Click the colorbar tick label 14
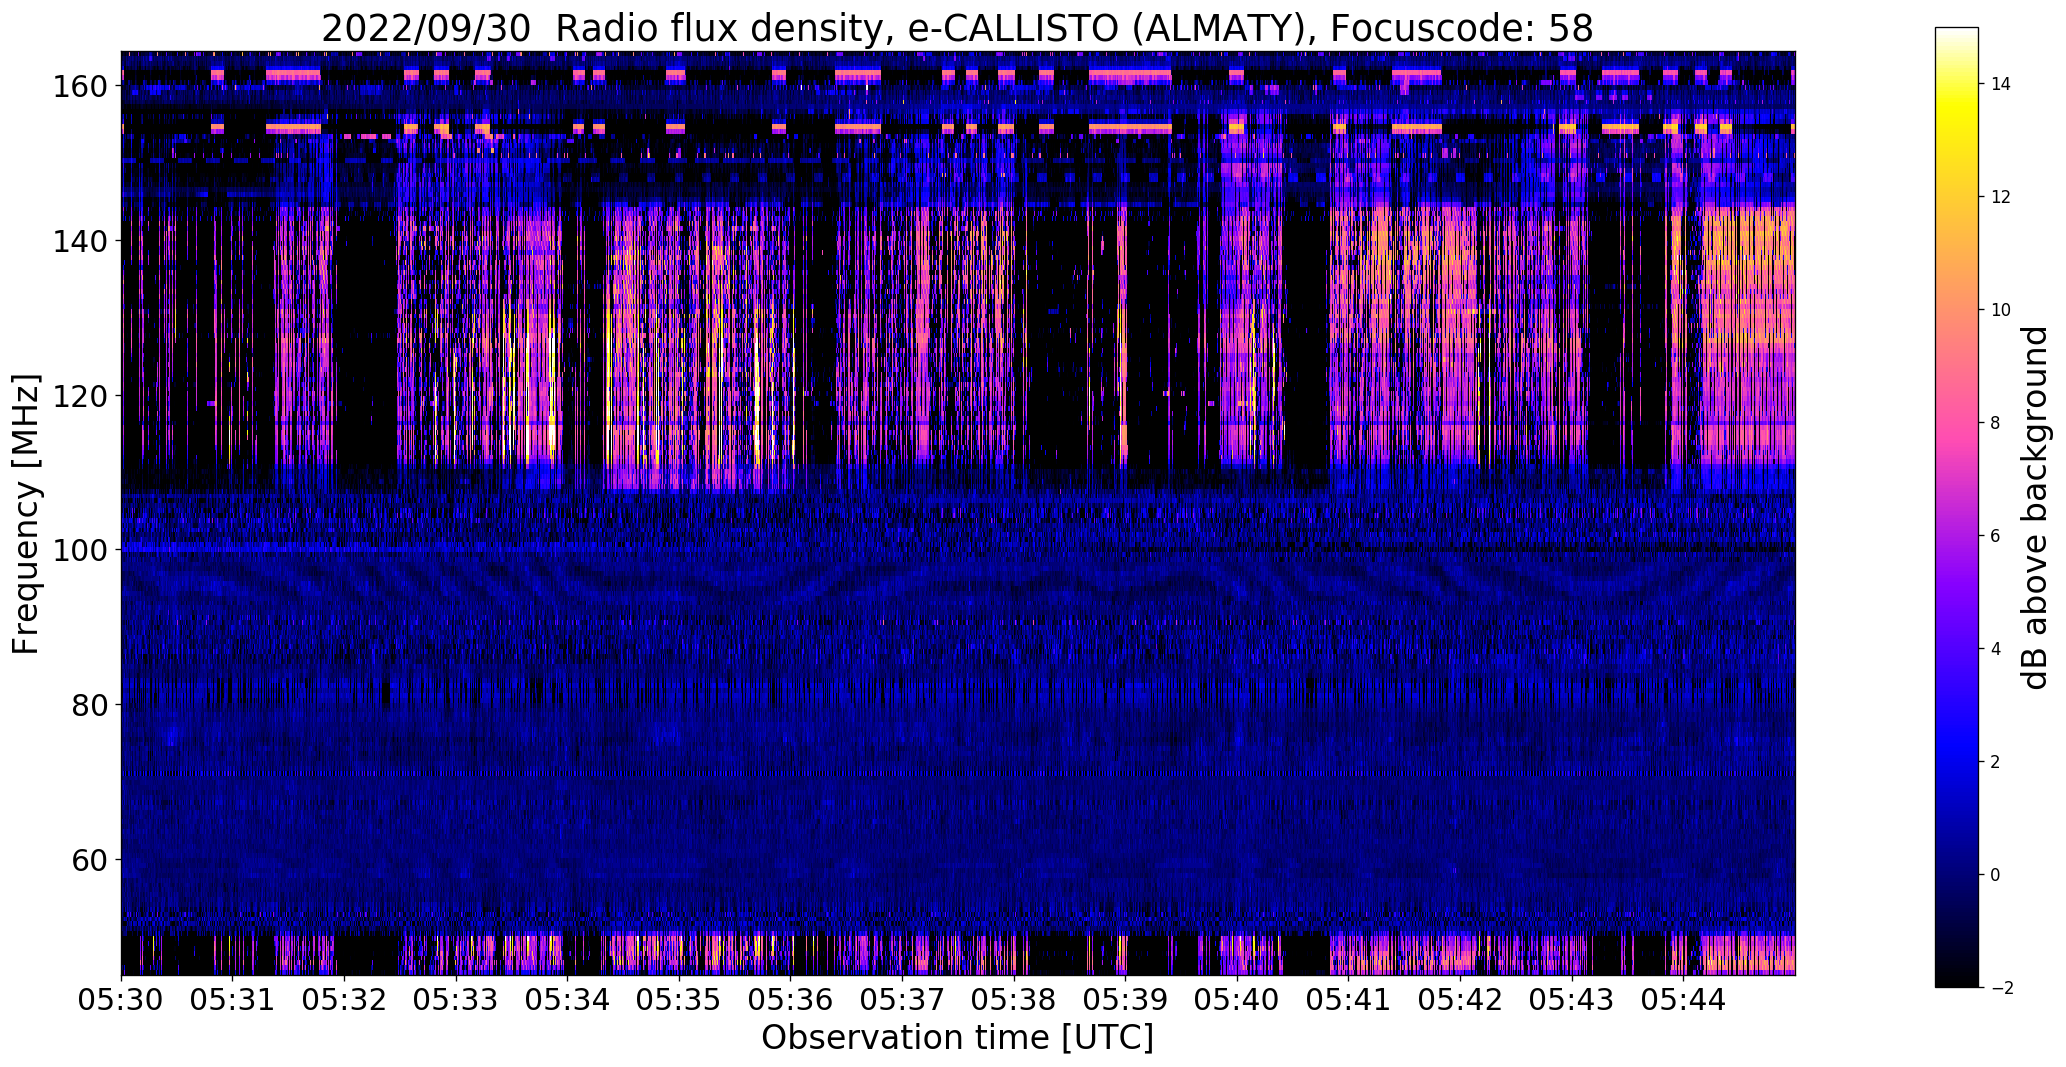This screenshot has width=2066, height=1067. pyautogui.click(x=2001, y=84)
